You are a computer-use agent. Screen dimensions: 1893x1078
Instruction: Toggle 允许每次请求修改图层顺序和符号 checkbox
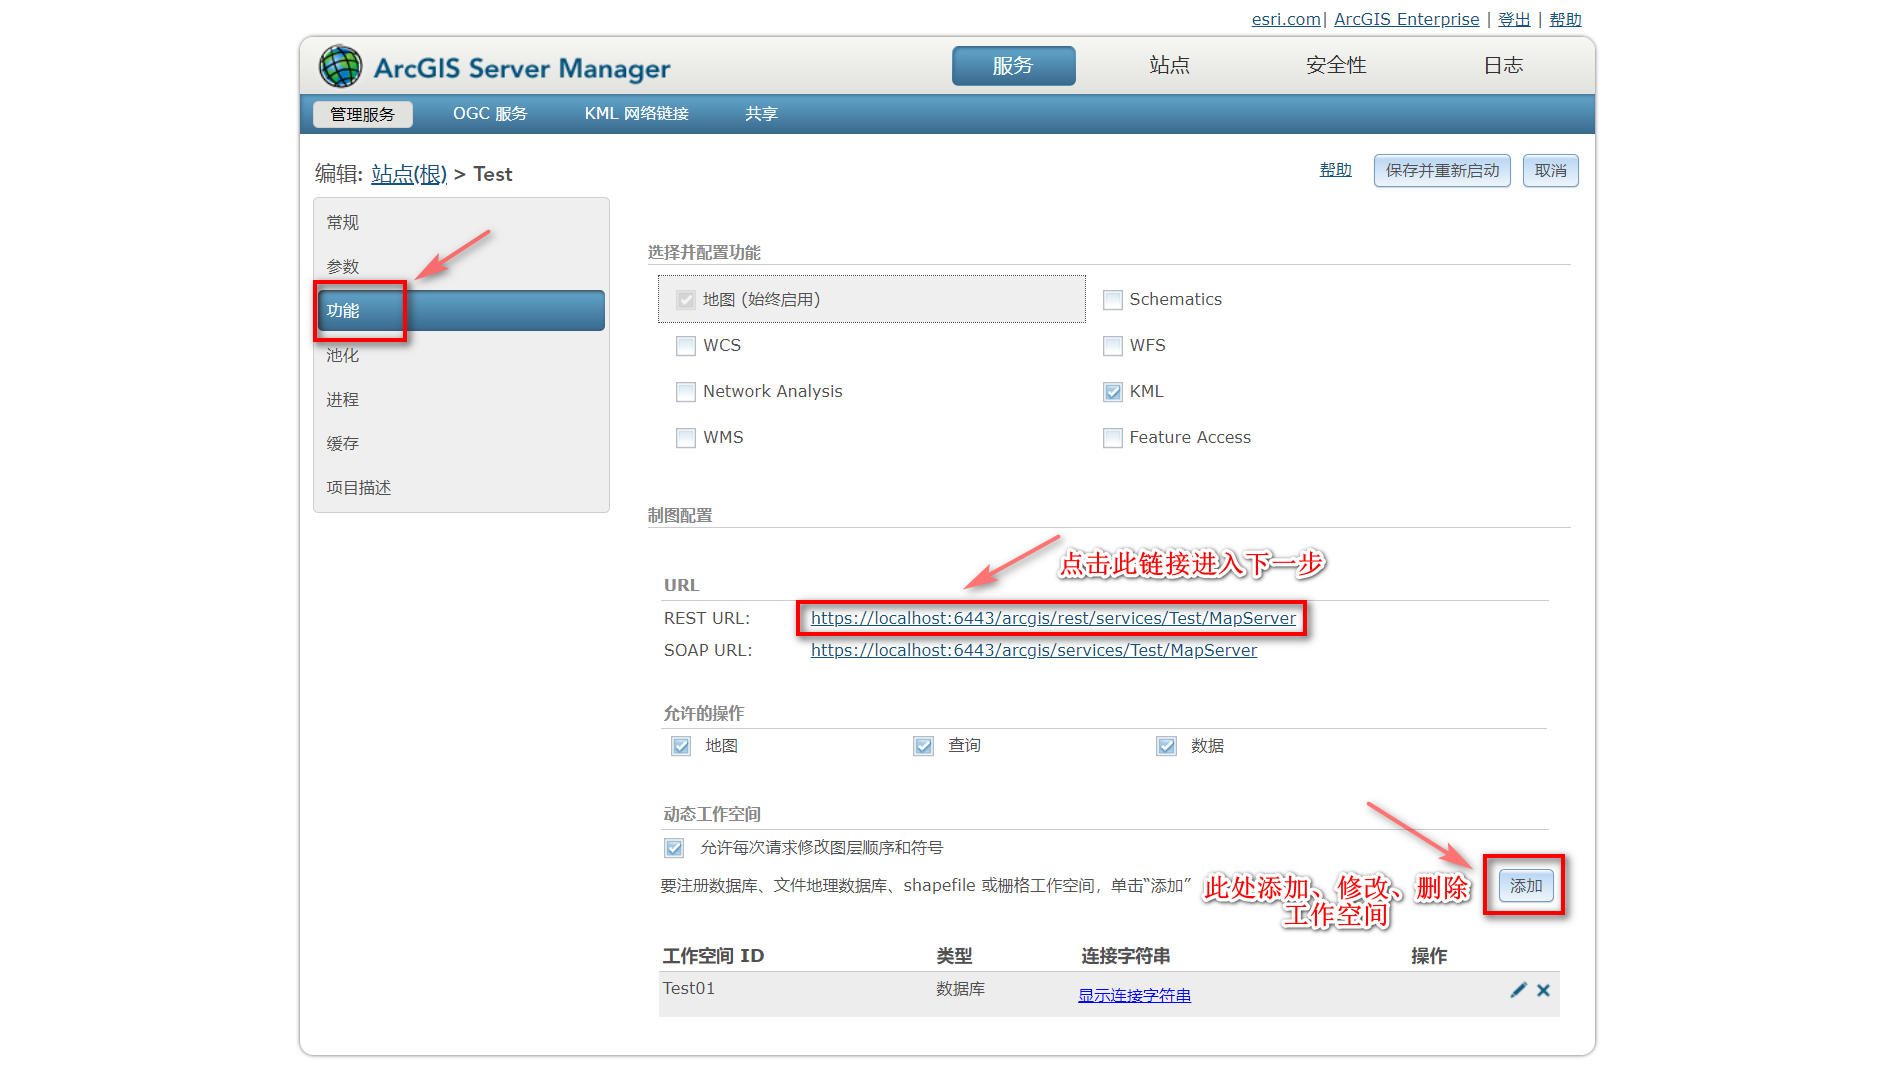click(675, 848)
